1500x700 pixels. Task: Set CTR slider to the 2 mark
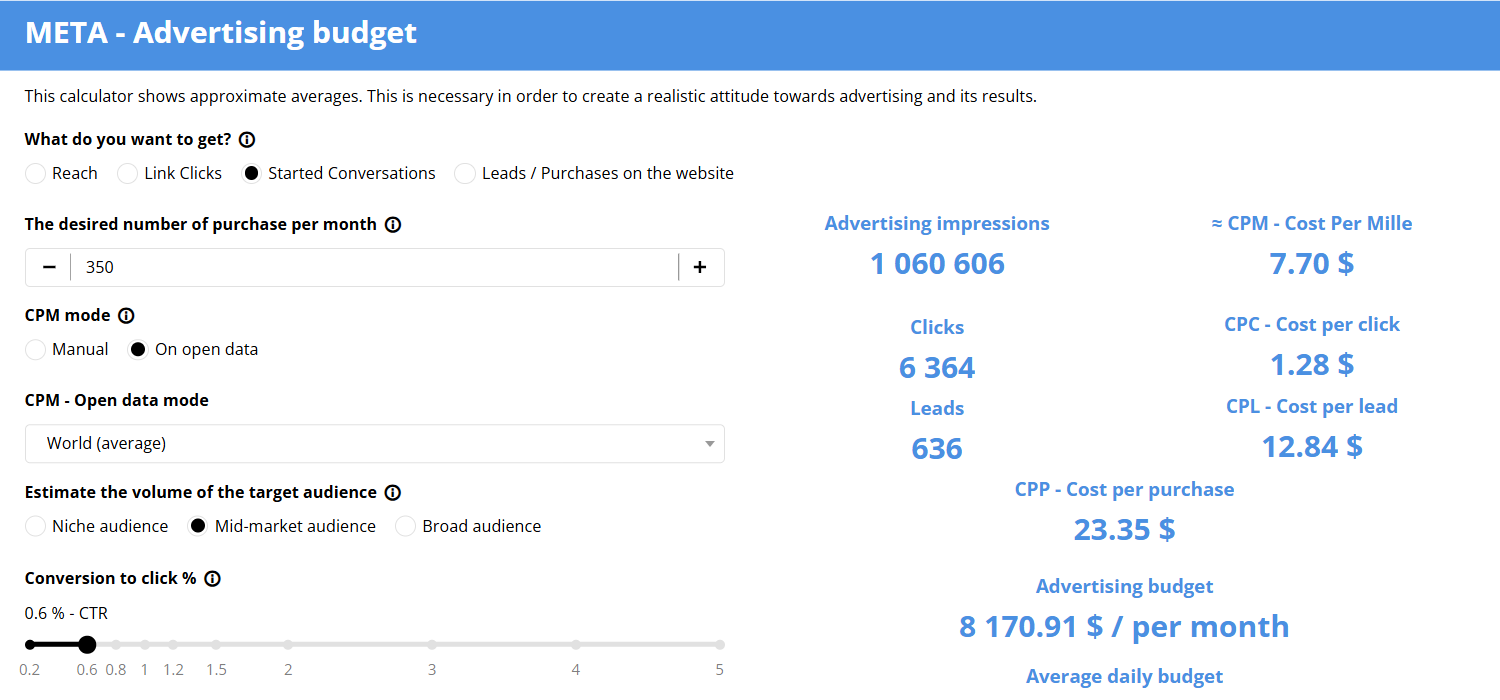(288, 645)
